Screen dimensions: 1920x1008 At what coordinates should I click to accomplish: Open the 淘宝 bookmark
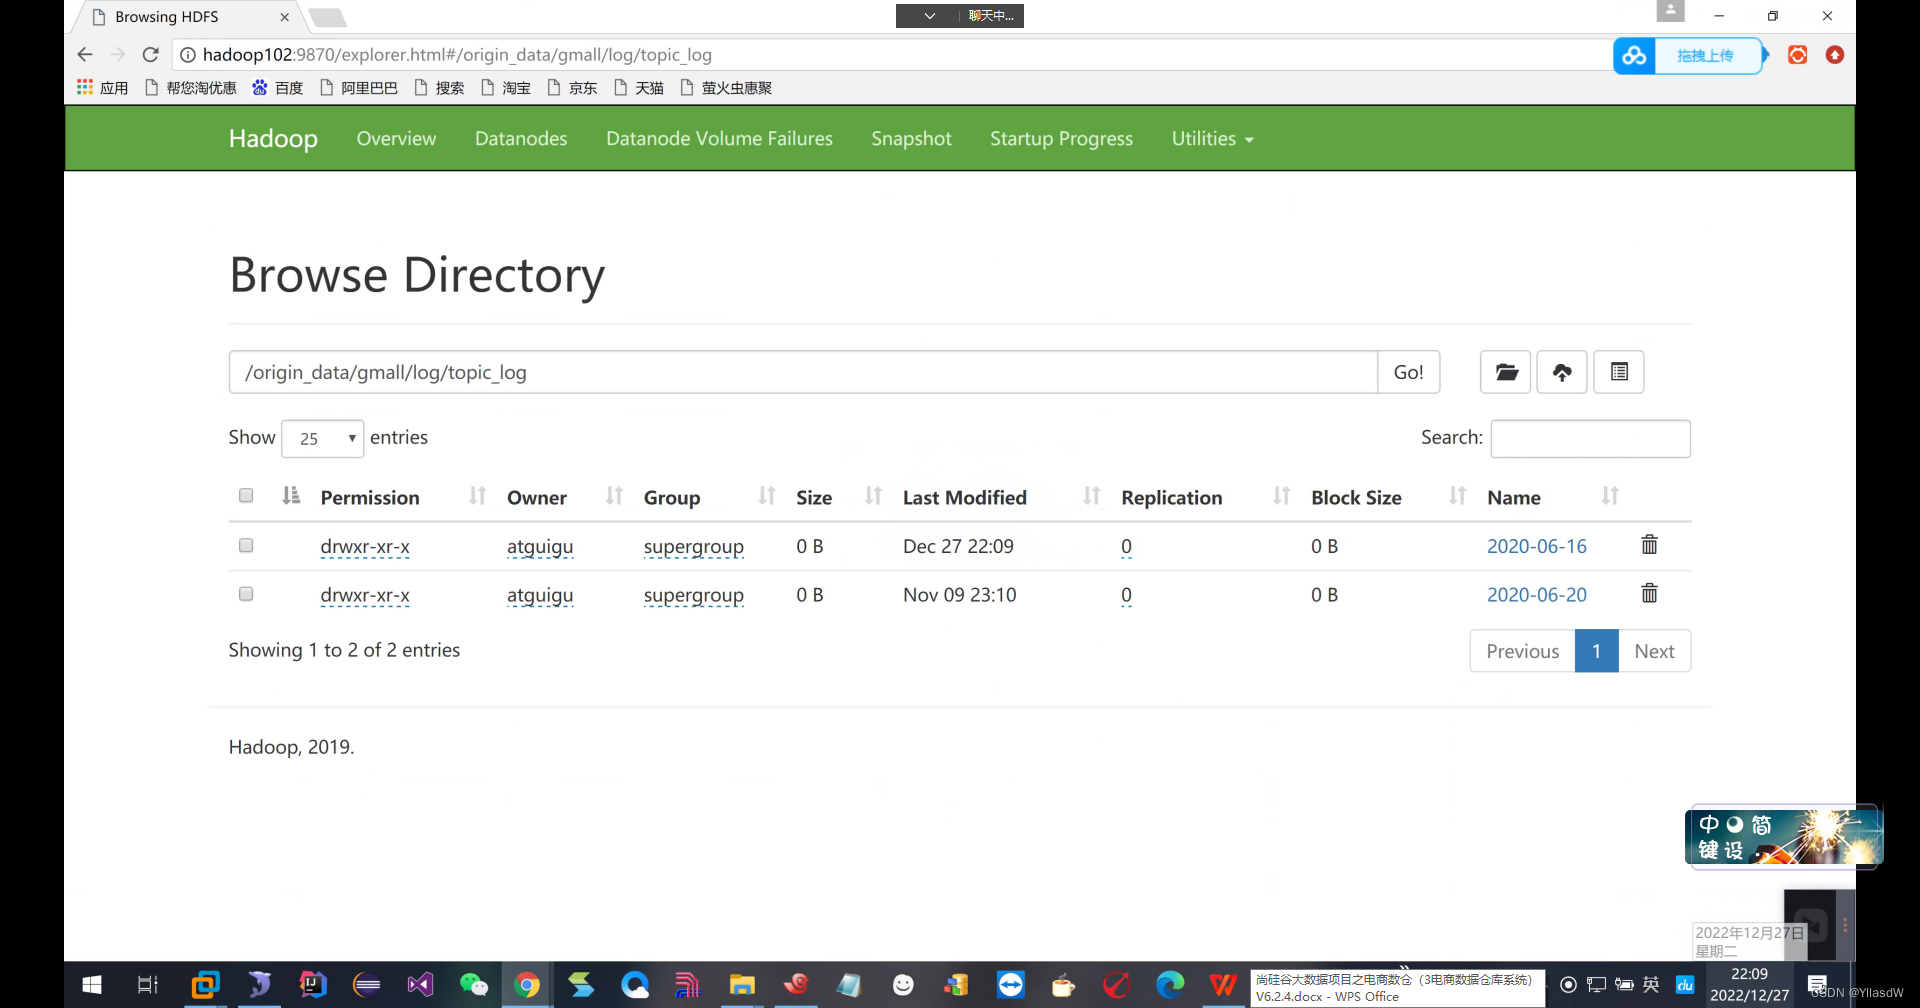tap(506, 88)
